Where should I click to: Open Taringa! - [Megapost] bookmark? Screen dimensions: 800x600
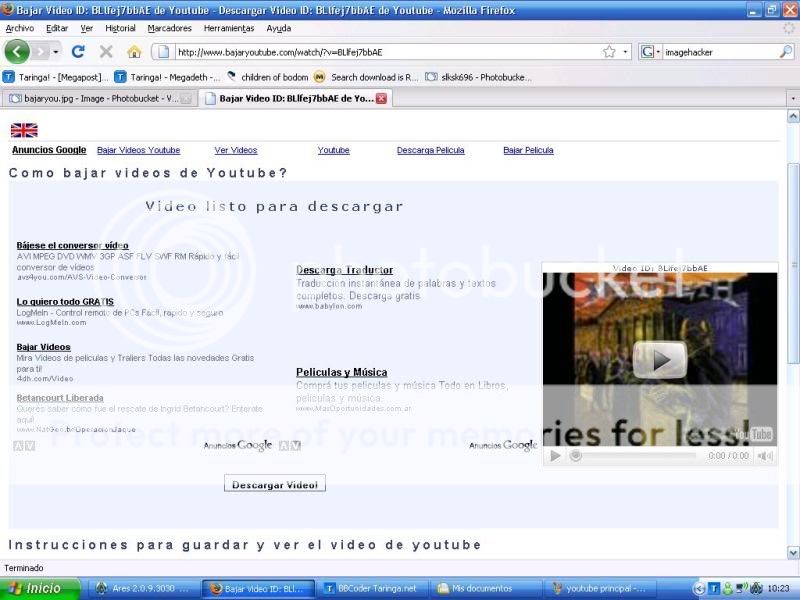pyautogui.click(x=56, y=77)
